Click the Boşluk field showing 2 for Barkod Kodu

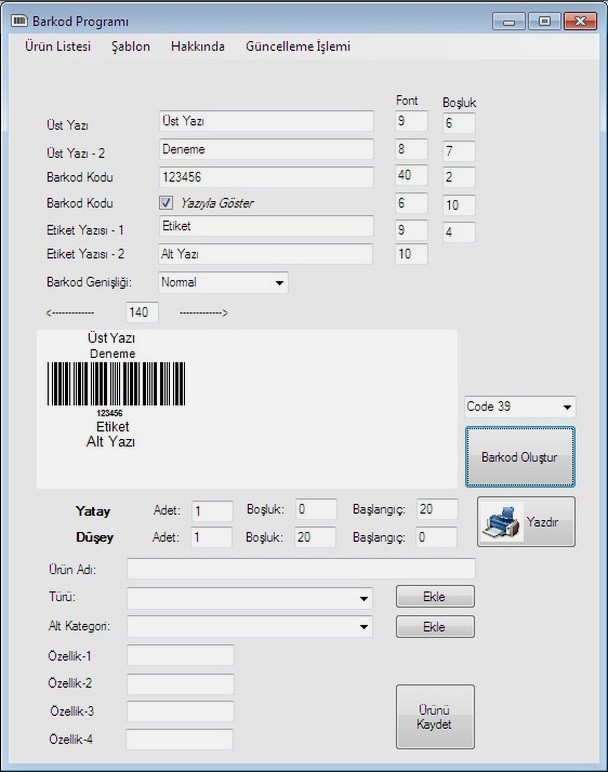point(459,177)
